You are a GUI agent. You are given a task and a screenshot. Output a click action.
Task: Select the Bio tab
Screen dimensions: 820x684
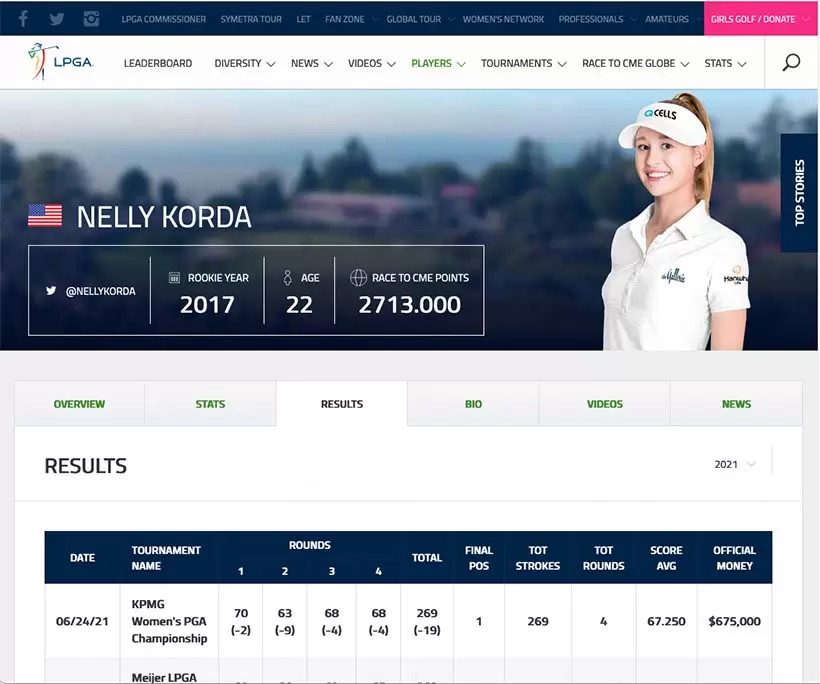[x=473, y=404]
